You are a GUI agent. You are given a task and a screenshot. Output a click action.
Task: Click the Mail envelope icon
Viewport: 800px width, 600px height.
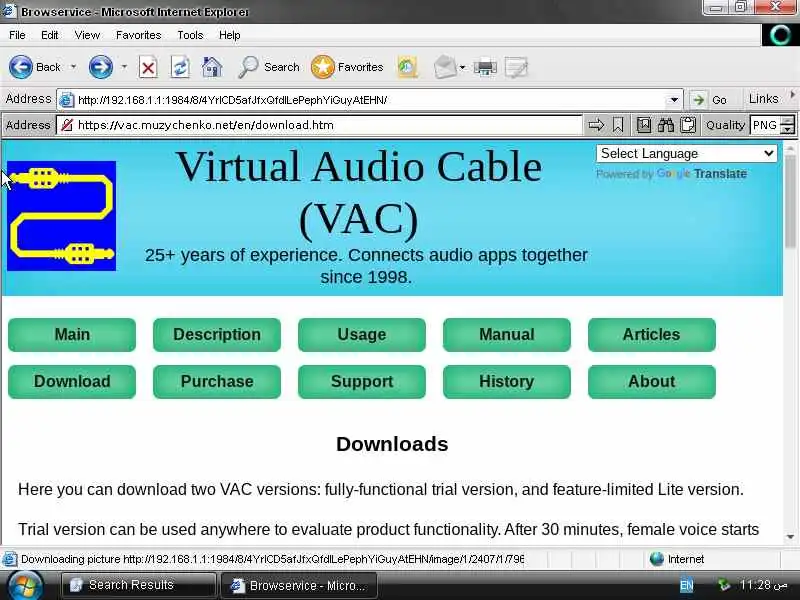445,67
